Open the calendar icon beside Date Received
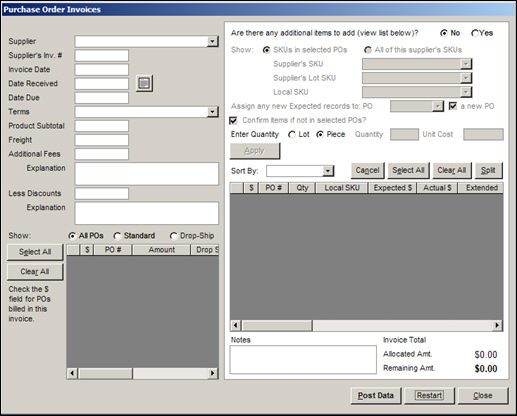Screen dimensions: 517x416 point(144,83)
